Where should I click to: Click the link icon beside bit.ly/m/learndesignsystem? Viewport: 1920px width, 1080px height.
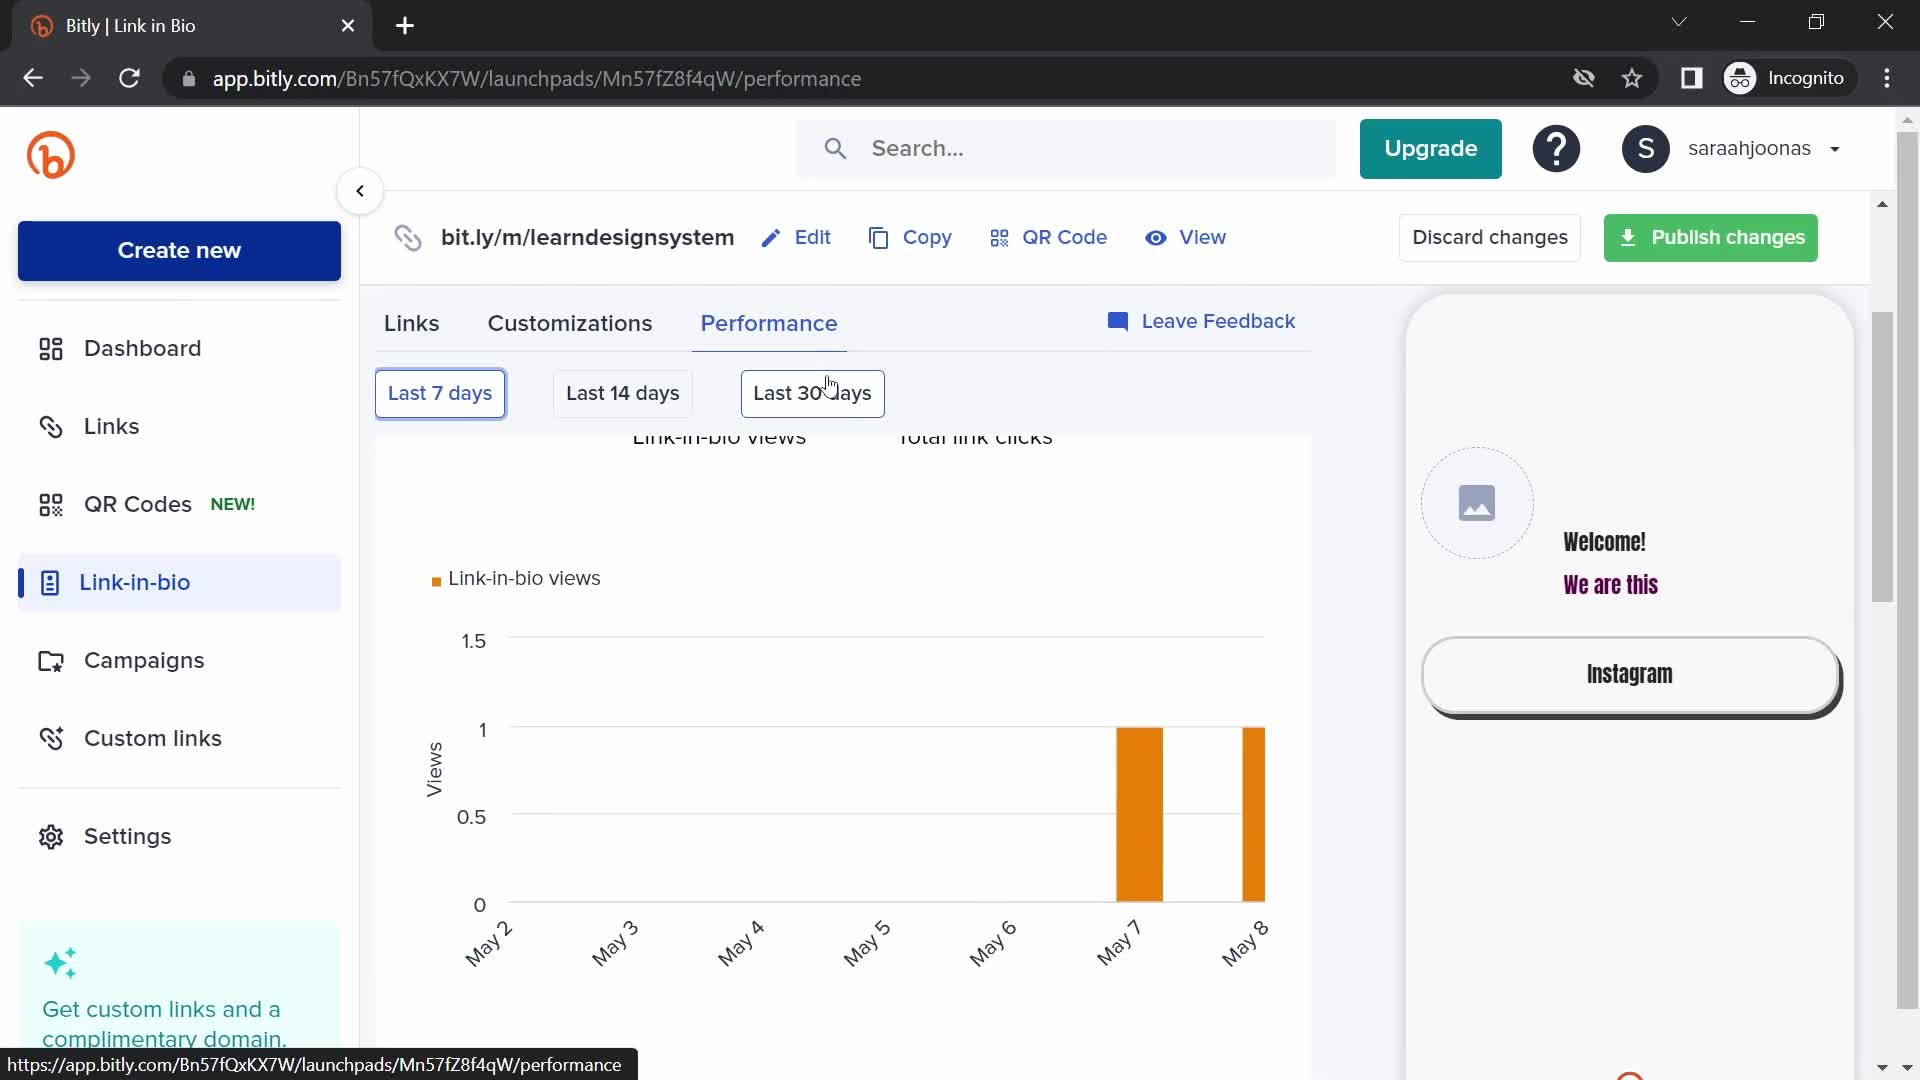click(x=408, y=238)
